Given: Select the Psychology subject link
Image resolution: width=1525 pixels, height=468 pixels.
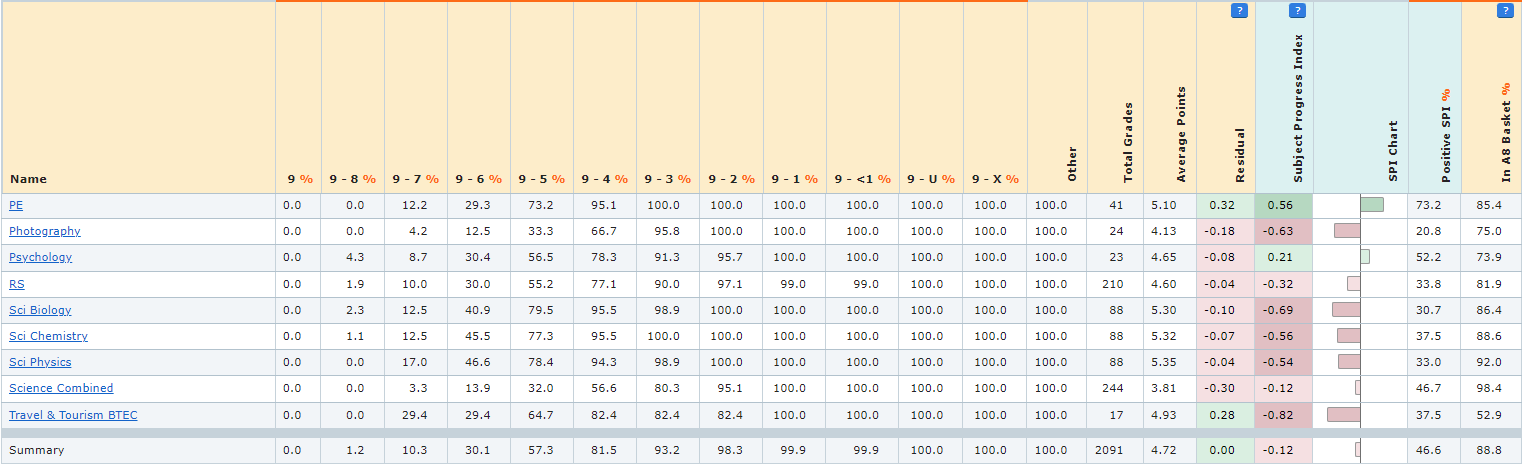Looking at the screenshot, I should [41, 257].
